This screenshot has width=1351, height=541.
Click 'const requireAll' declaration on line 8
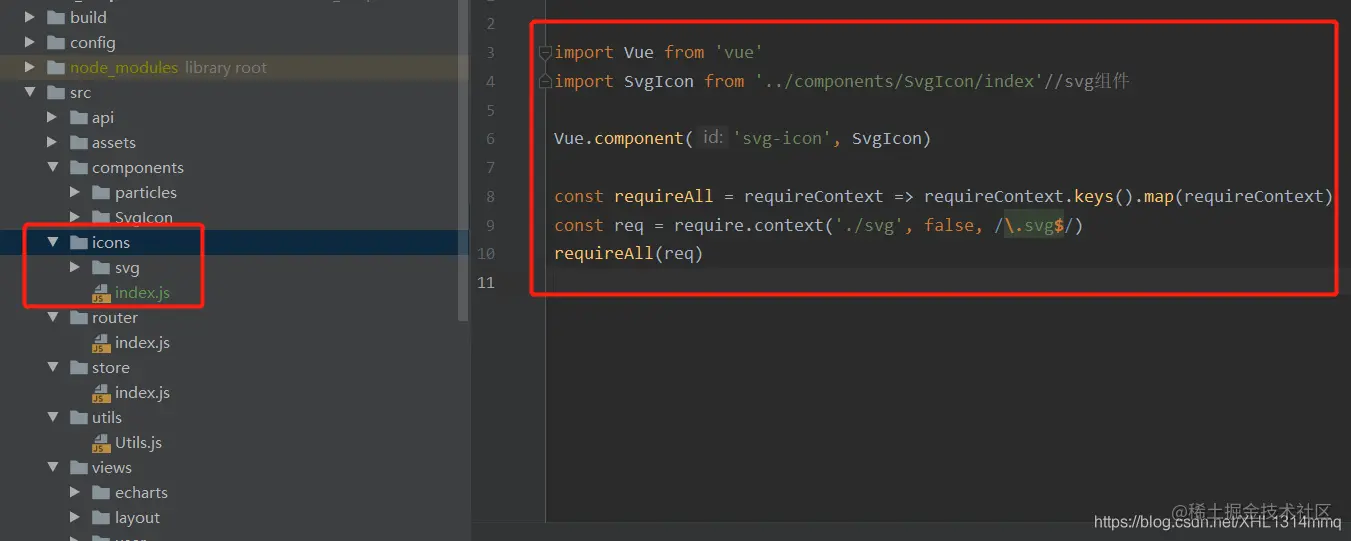pos(633,196)
